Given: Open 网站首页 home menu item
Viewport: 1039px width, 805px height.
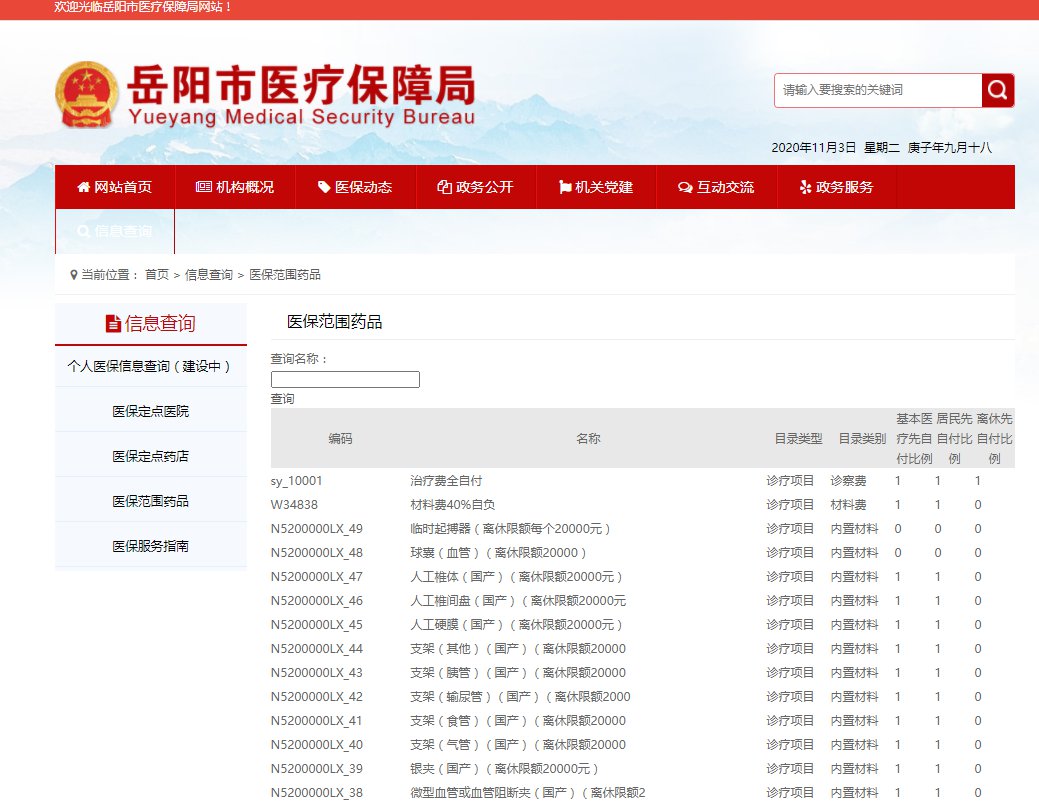Looking at the screenshot, I should (x=115, y=187).
